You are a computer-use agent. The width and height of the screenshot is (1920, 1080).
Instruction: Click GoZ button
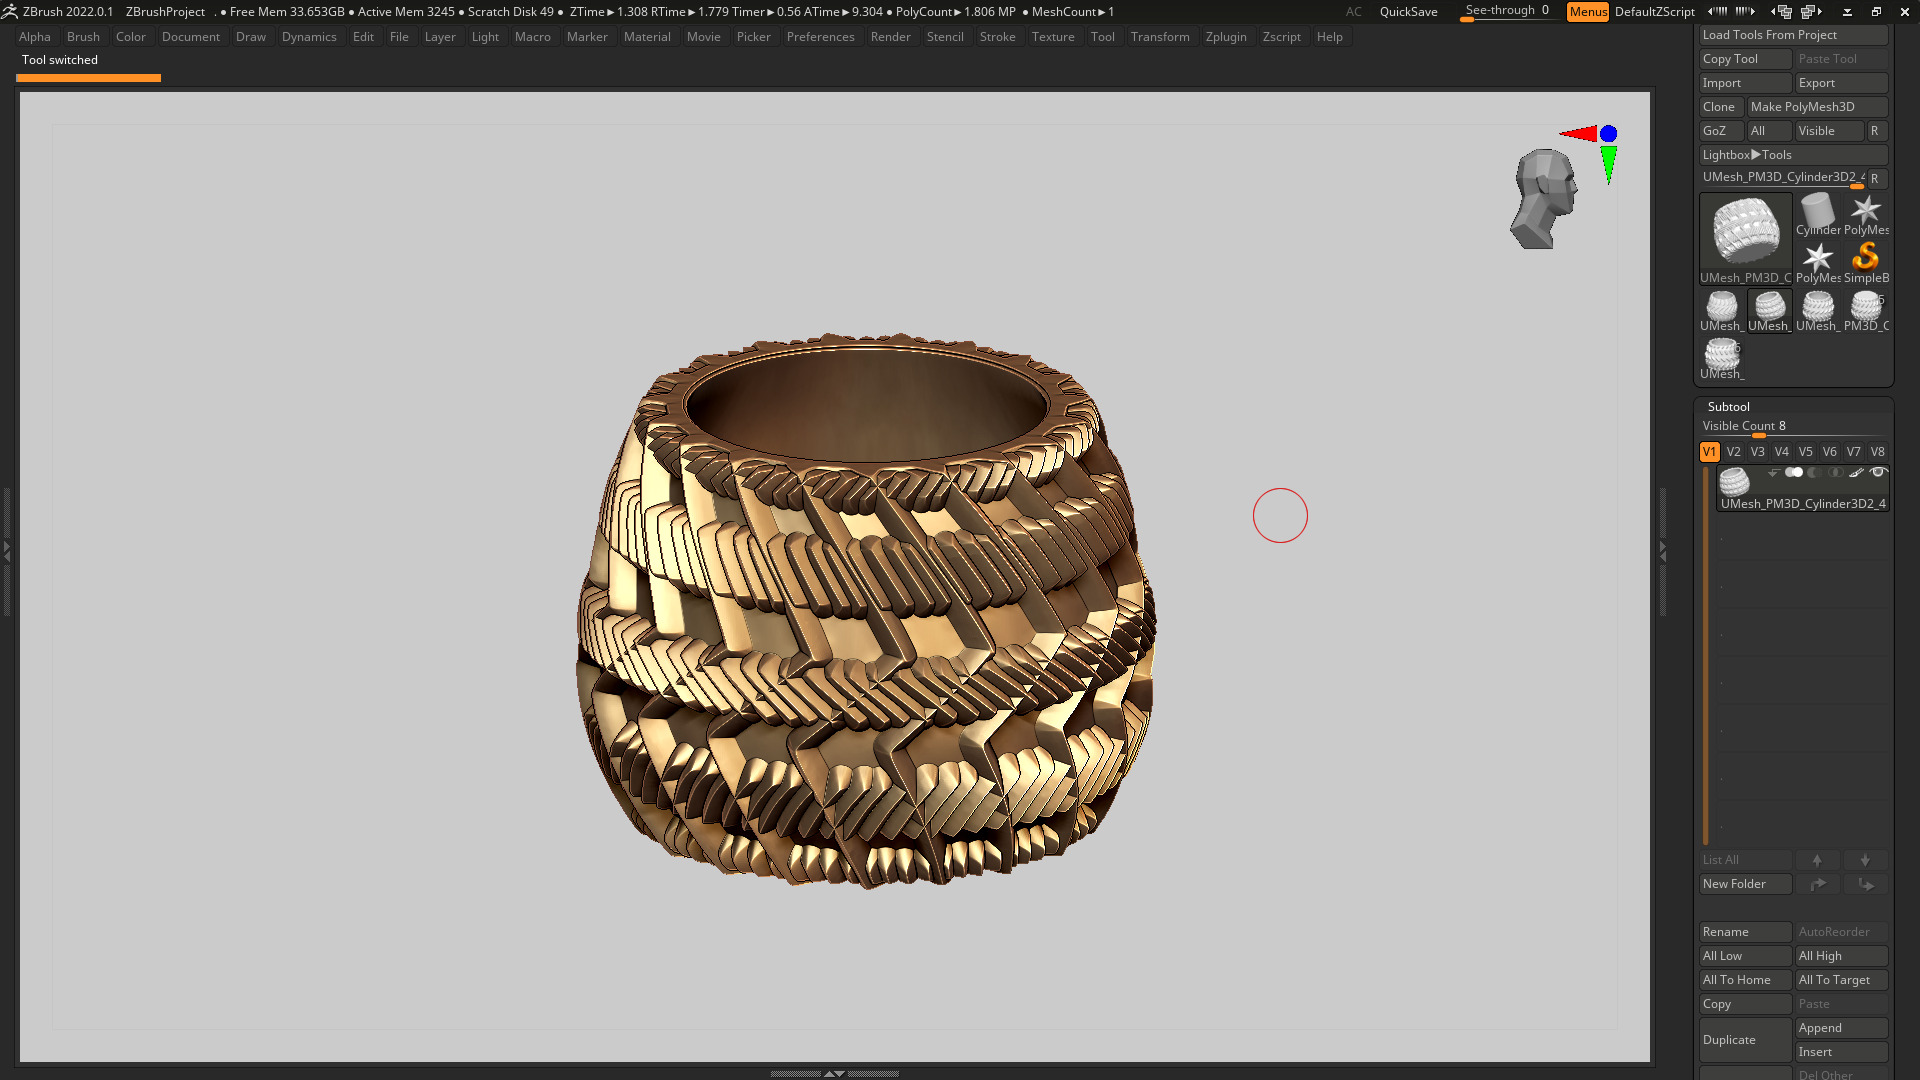point(1721,131)
